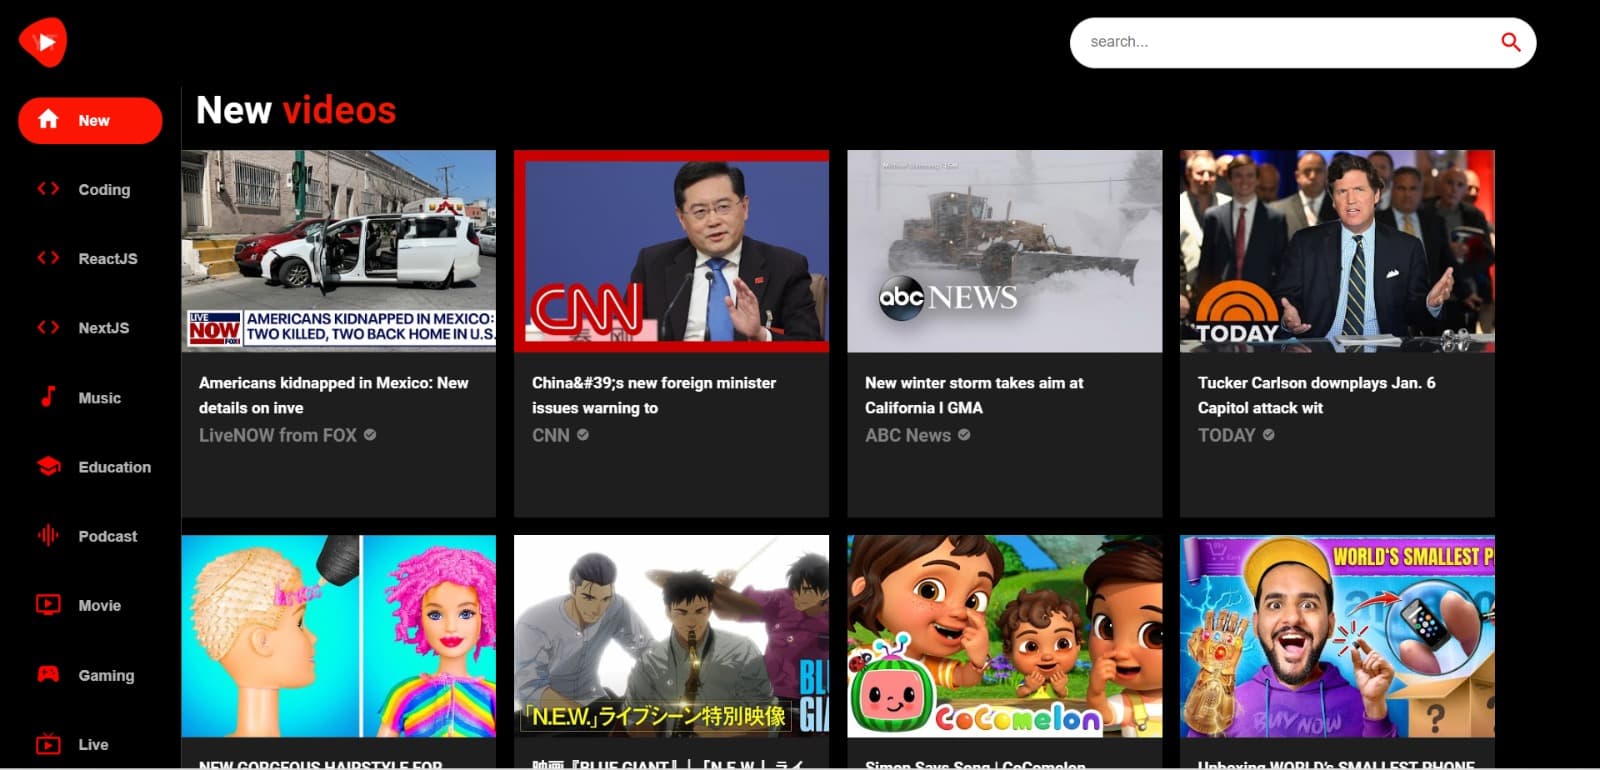Viewport: 1600px width, 770px height.
Task: Click the Coding code-brackets icon
Action: [48, 188]
